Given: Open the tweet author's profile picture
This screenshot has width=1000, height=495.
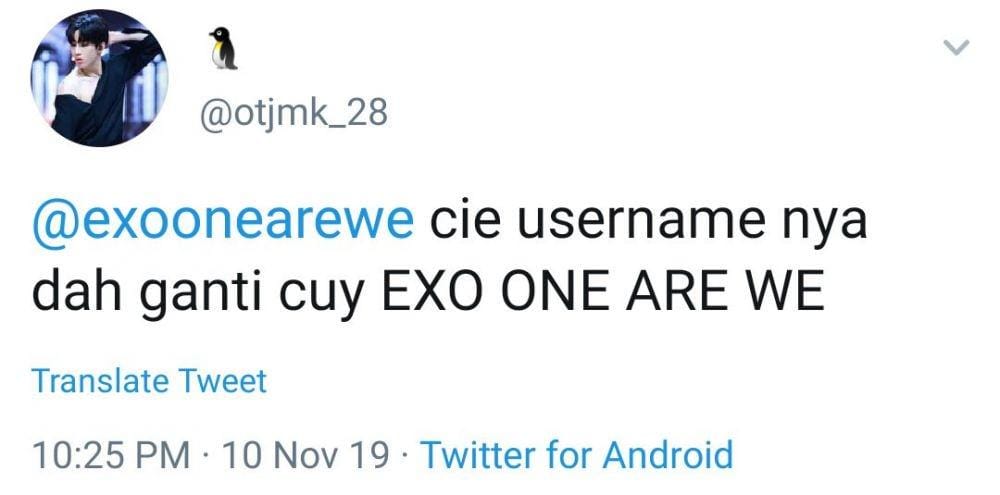Looking at the screenshot, I should coord(95,79).
